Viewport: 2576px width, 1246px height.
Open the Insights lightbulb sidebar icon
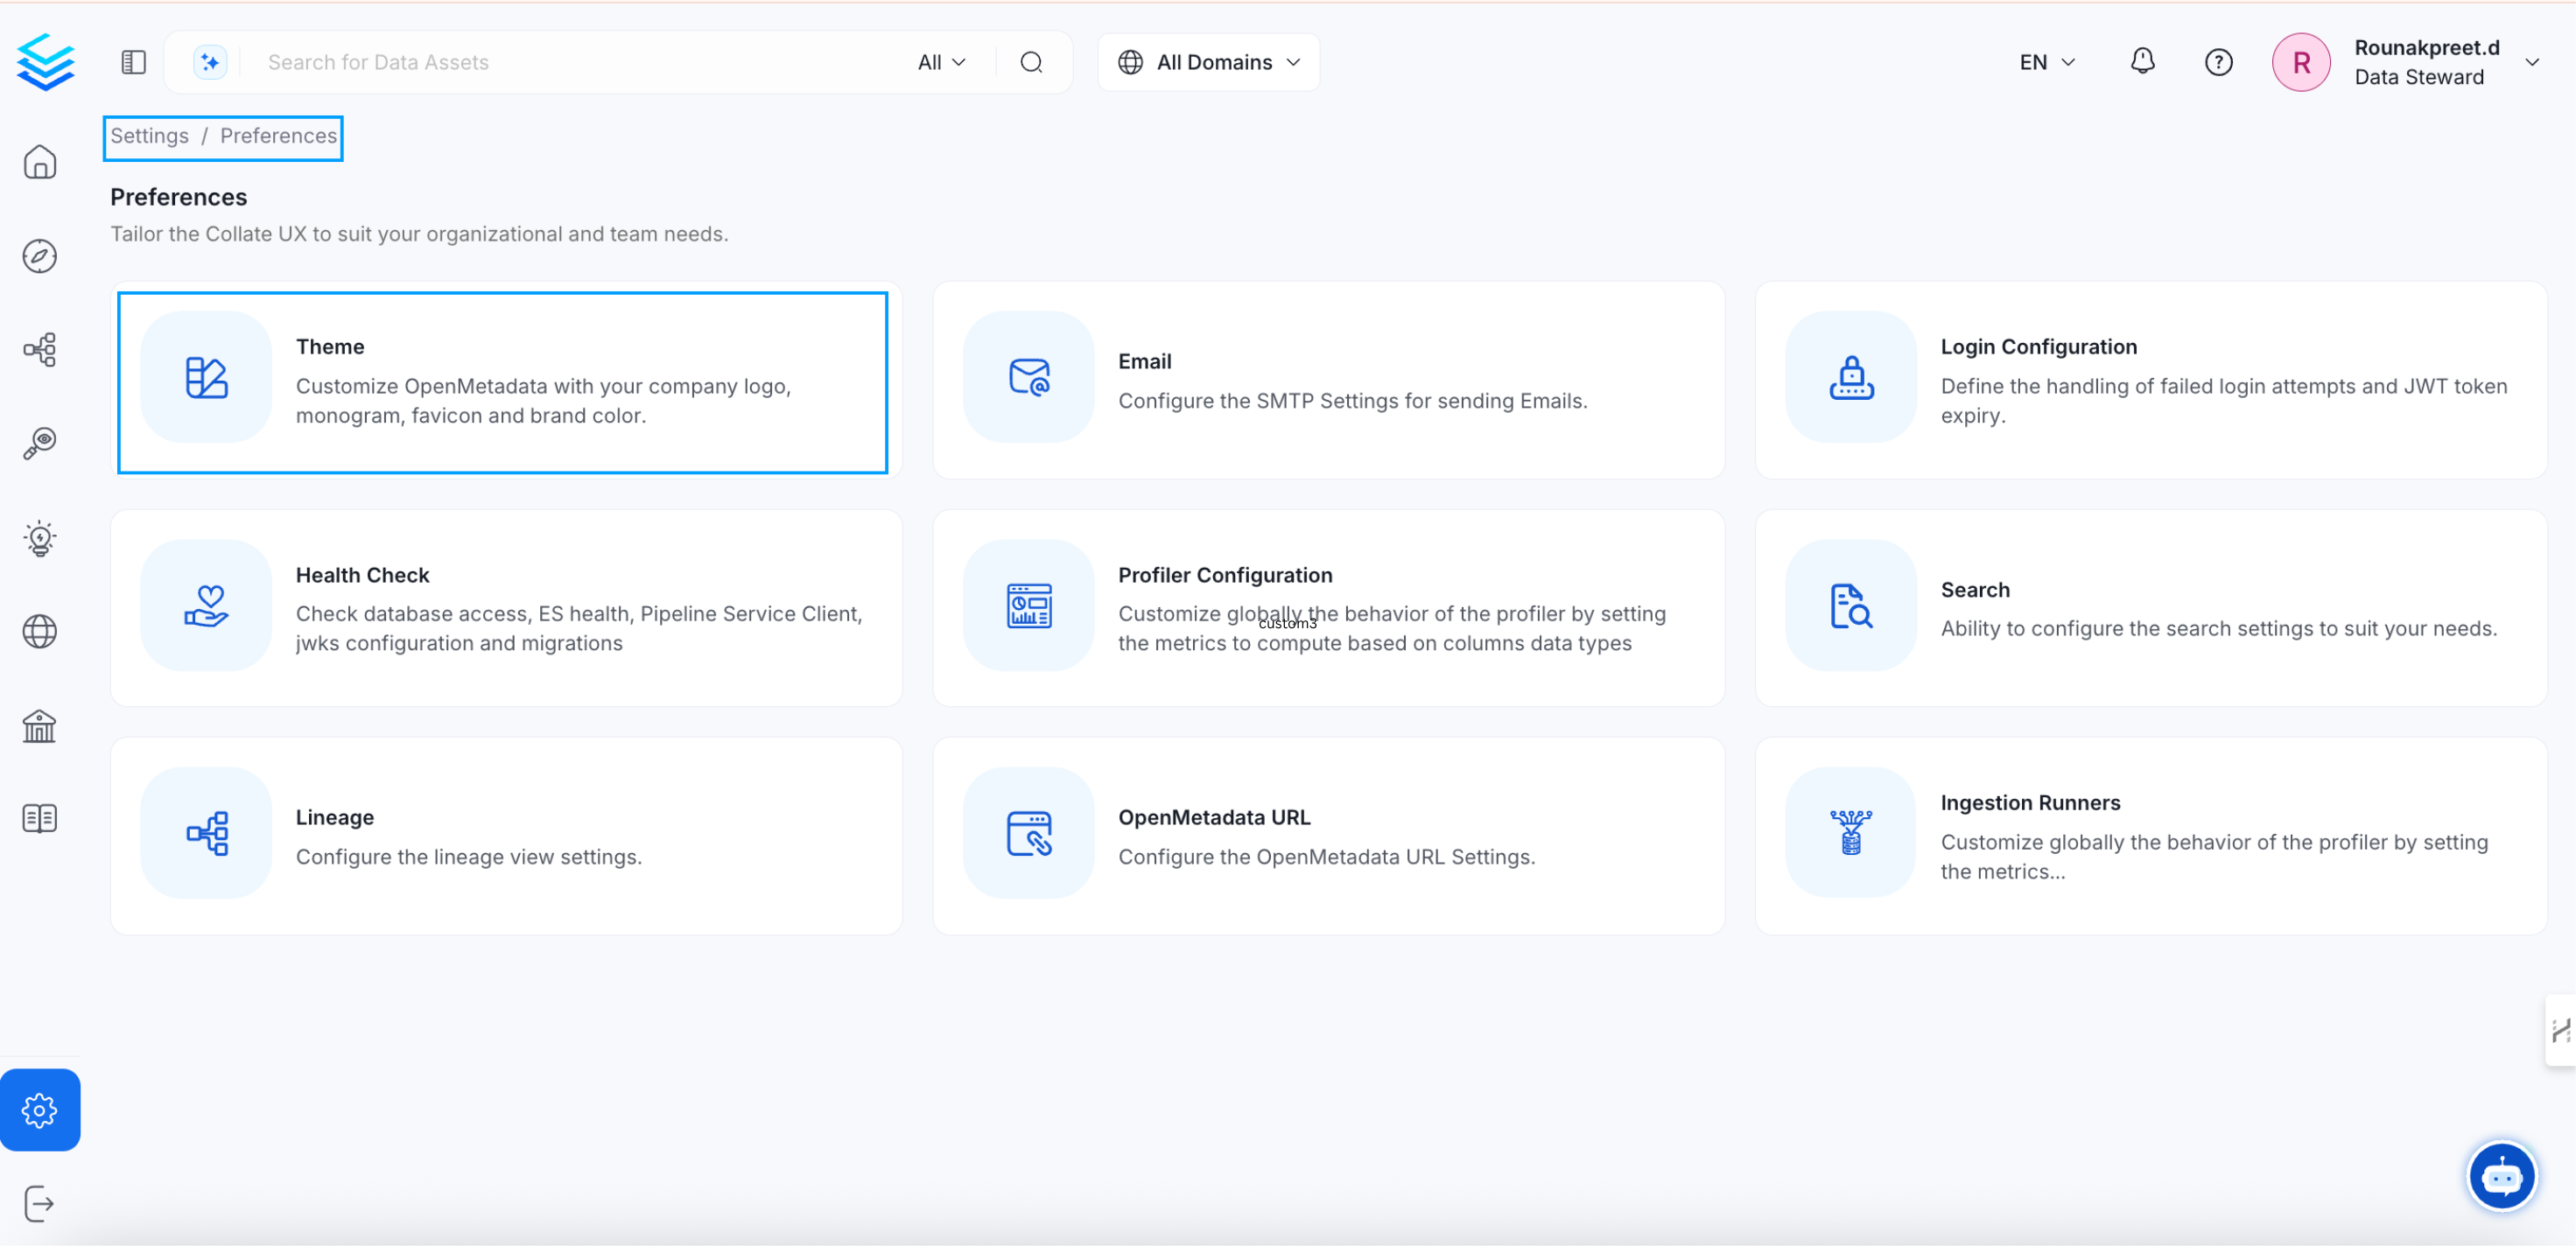coord(40,538)
